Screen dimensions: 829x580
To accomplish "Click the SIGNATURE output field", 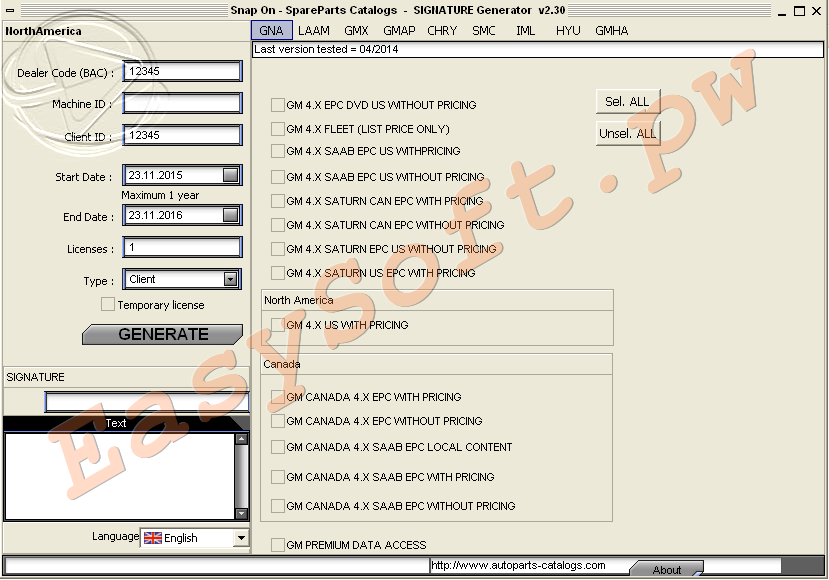I will (147, 402).
